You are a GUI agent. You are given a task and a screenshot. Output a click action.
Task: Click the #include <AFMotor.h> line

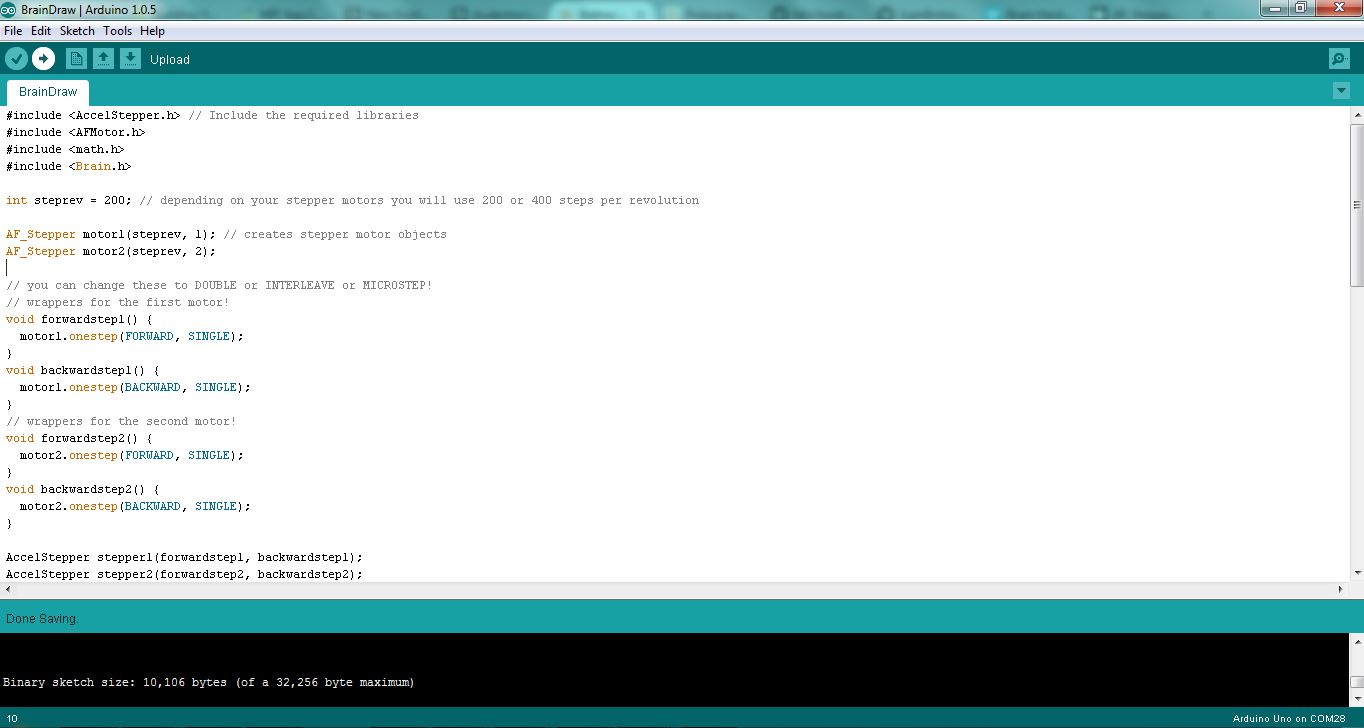(x=76, y=132)
